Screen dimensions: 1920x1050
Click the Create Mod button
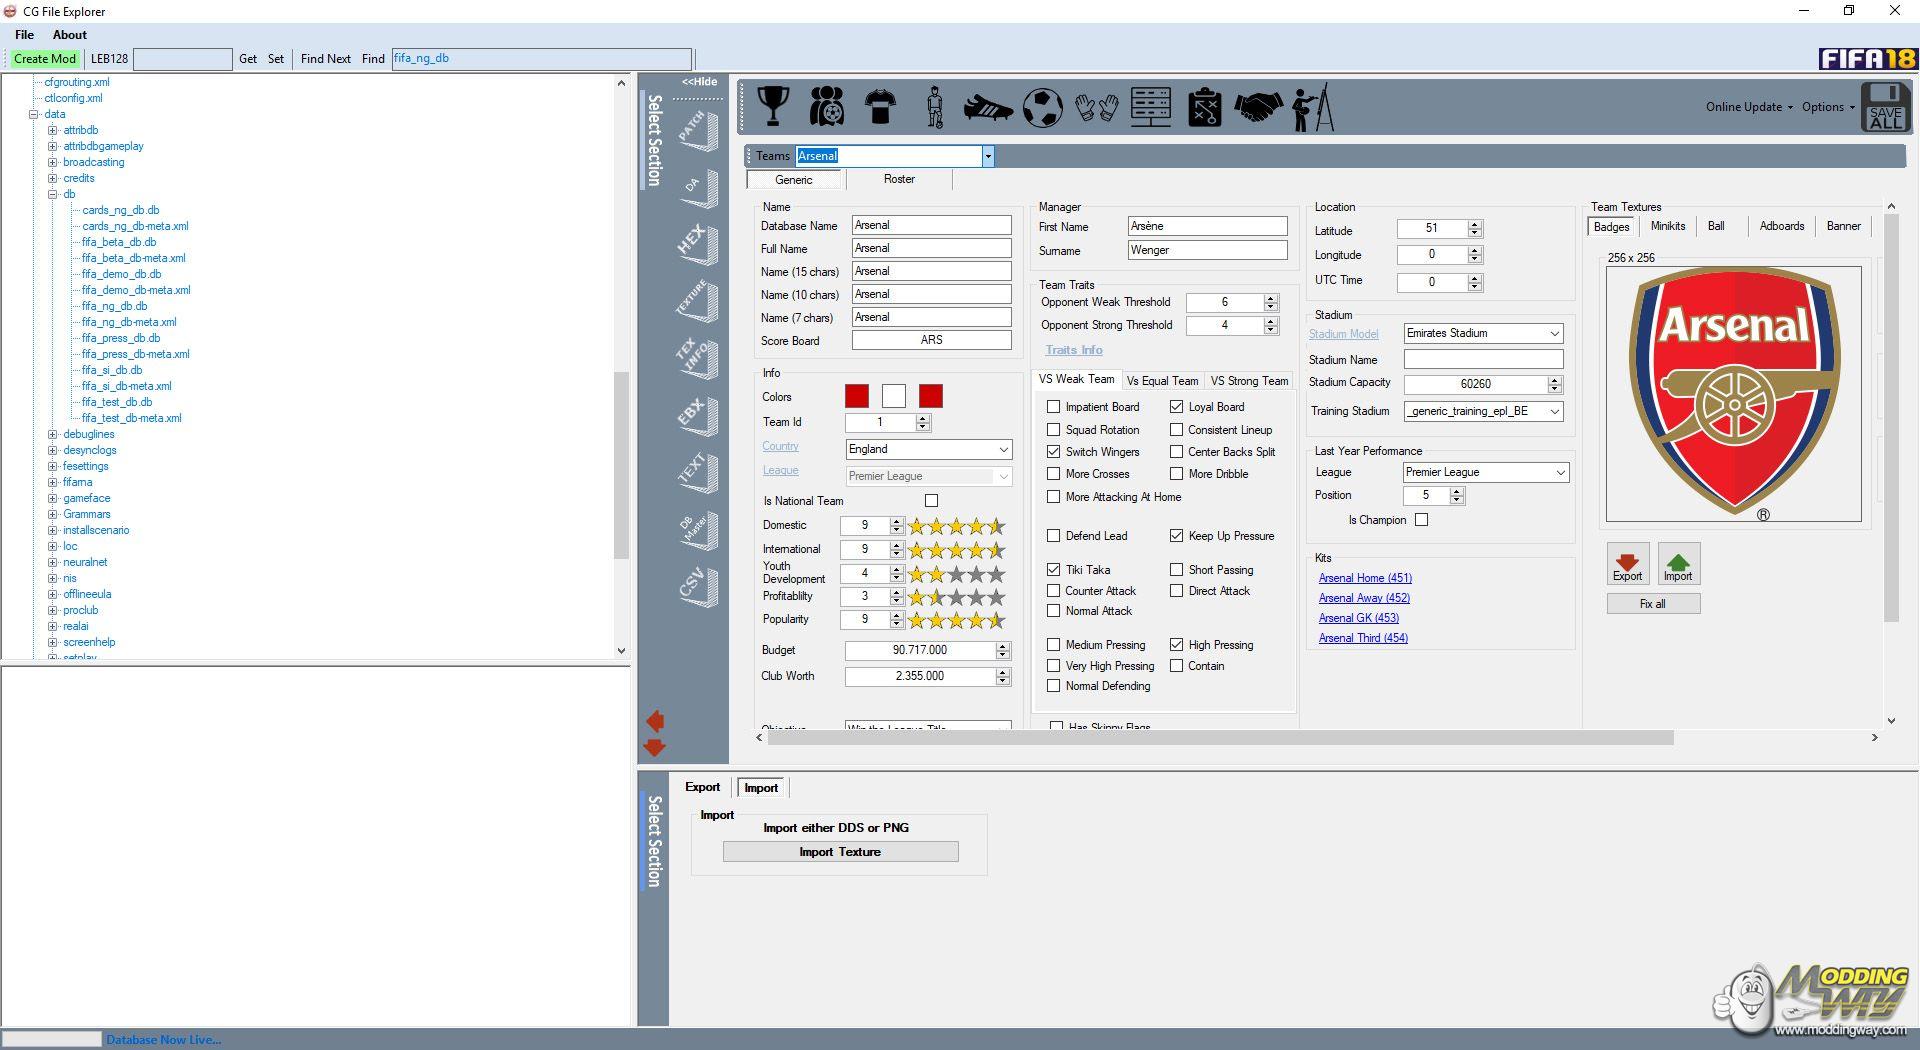point(45,59)
